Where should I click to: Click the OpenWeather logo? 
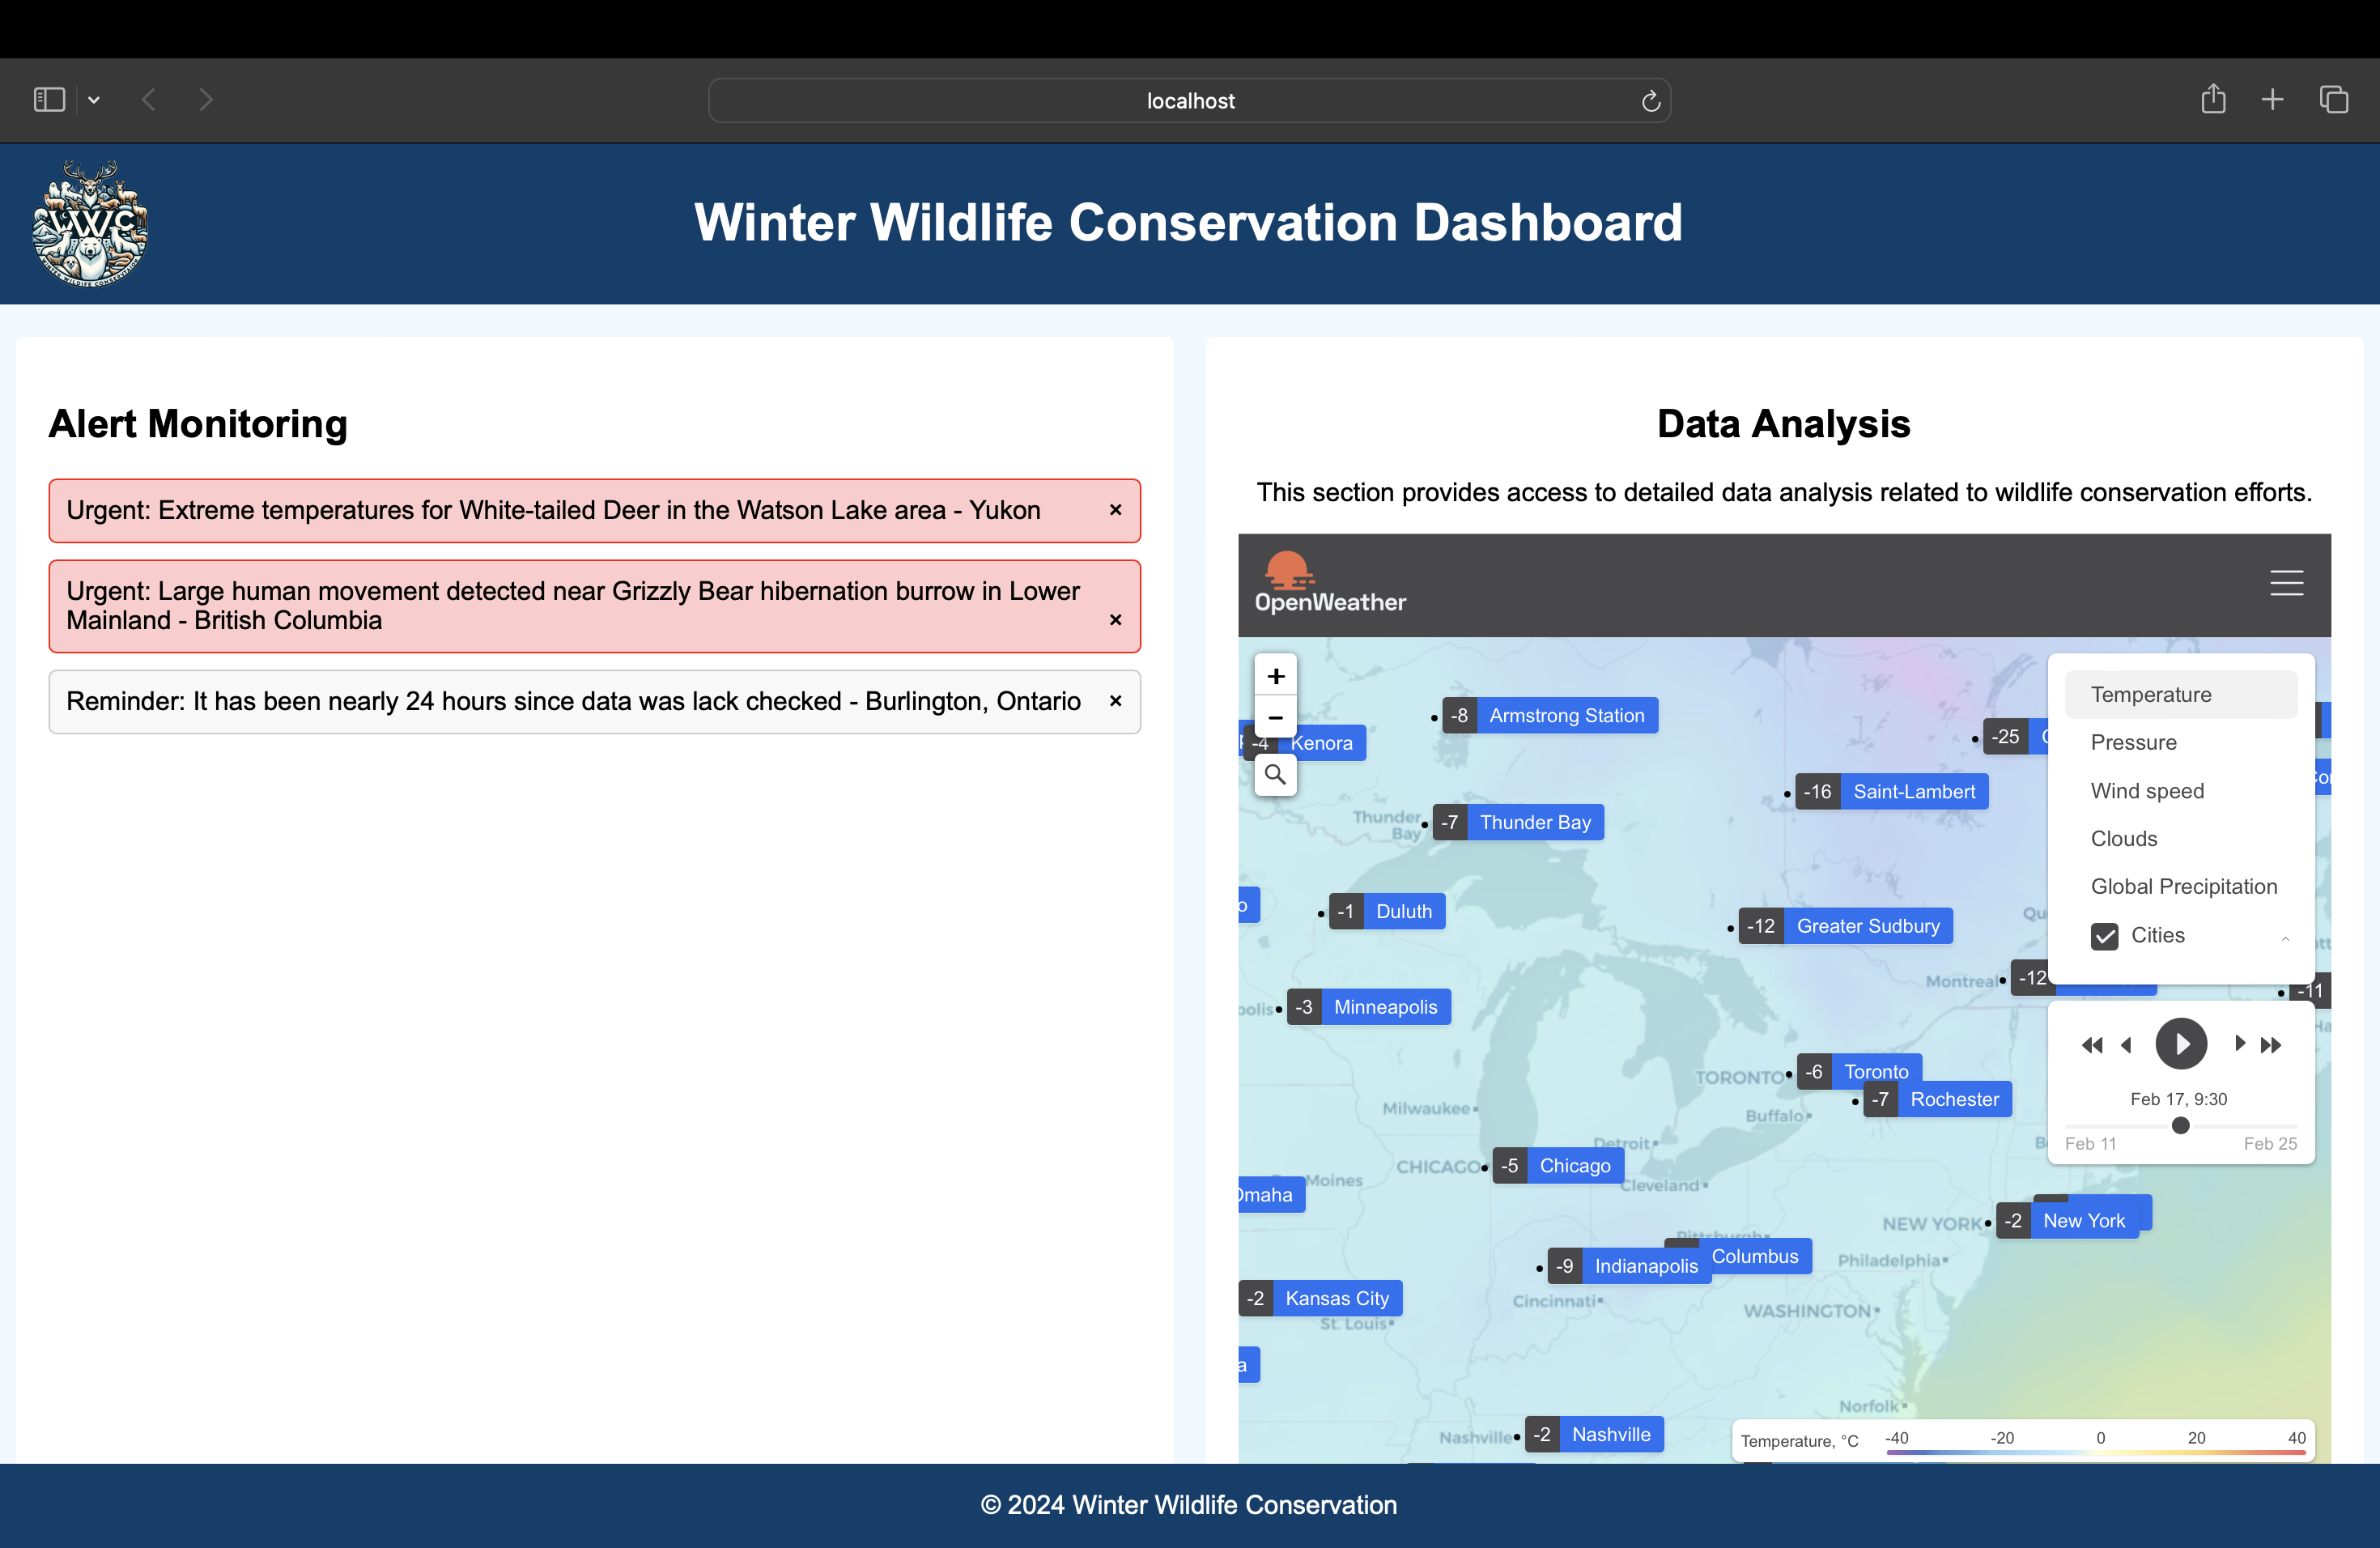click(x=1330, y=584)
